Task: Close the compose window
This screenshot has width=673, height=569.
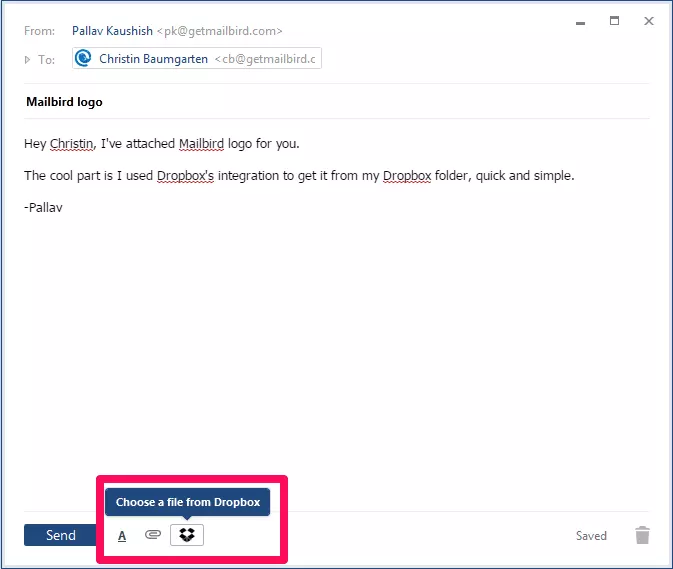Action: (x=649, y=21)
